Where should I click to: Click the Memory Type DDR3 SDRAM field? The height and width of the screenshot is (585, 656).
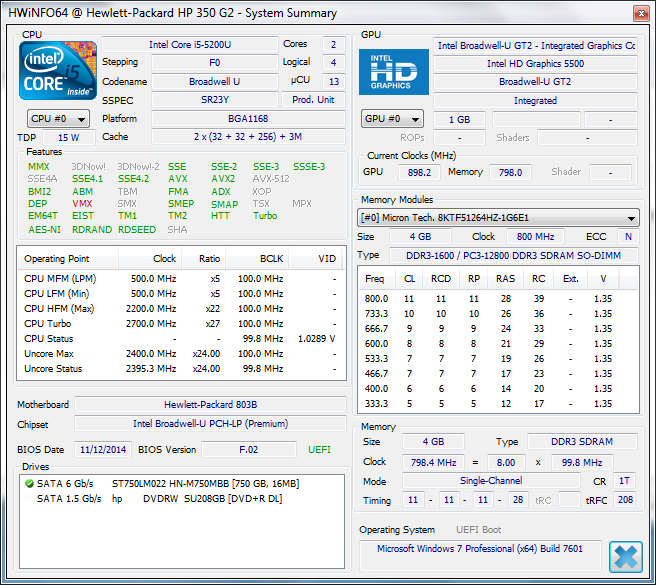point(582,441)
